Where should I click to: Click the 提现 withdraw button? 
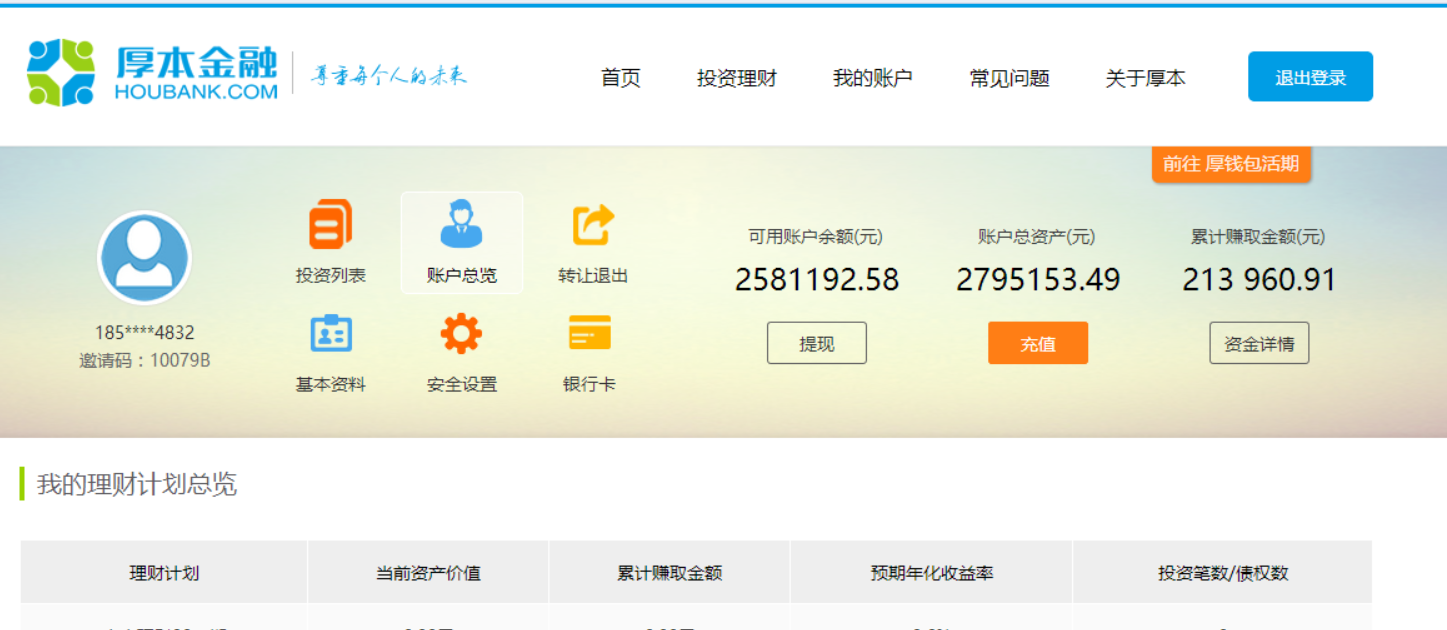coord(816,342)
